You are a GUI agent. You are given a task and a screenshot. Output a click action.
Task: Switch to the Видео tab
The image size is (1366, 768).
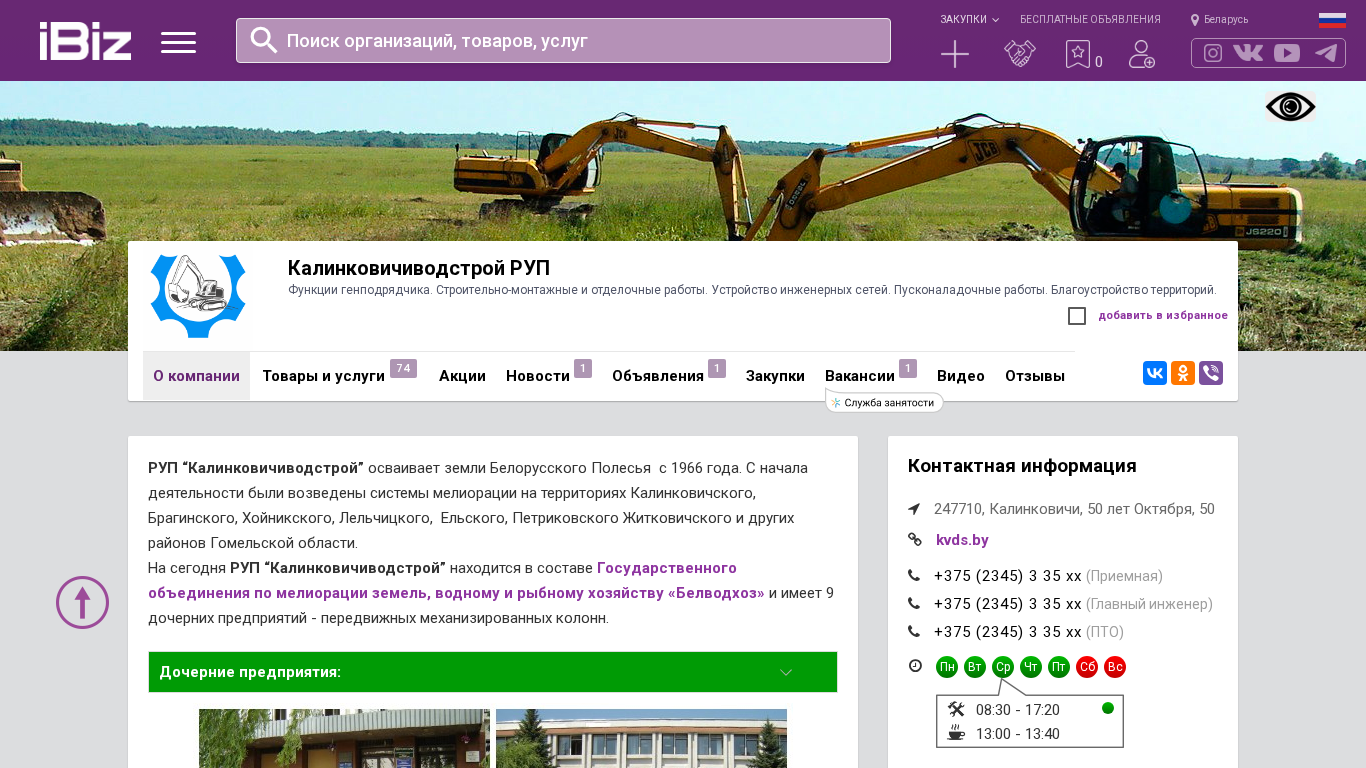[x=961, y=376]
